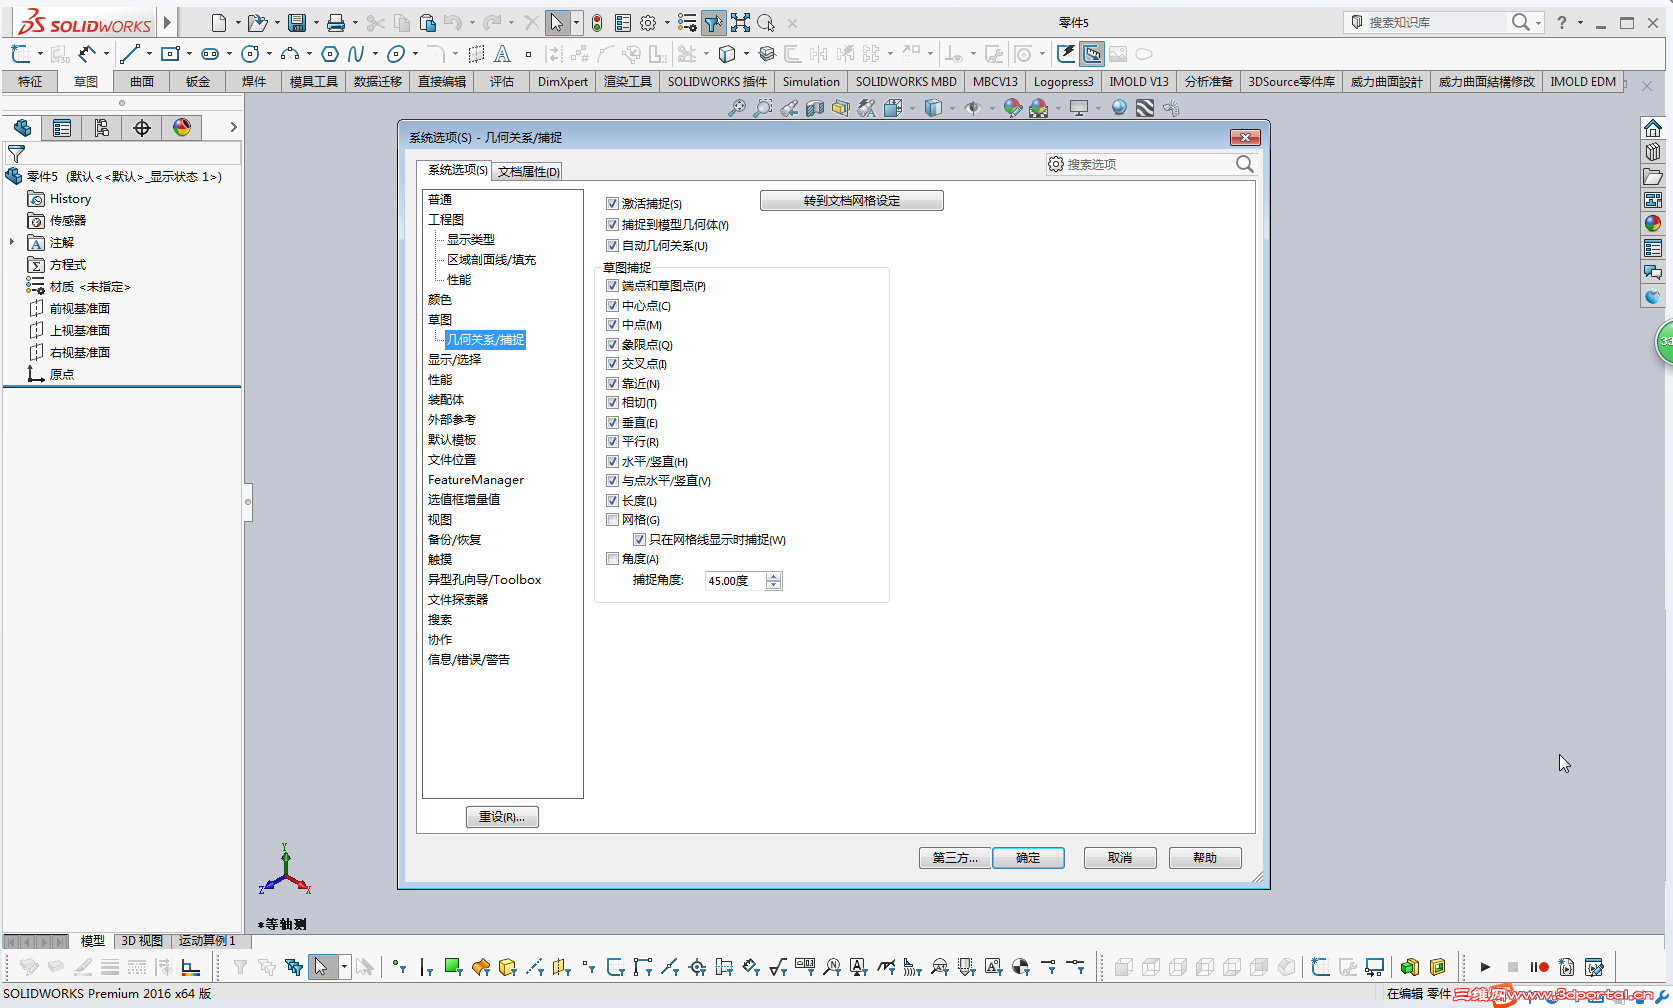Toggle the 捕捉到模型几何体(V) checkbox
Viewport: 1673px width, 1008px height.
coord(612,225)
